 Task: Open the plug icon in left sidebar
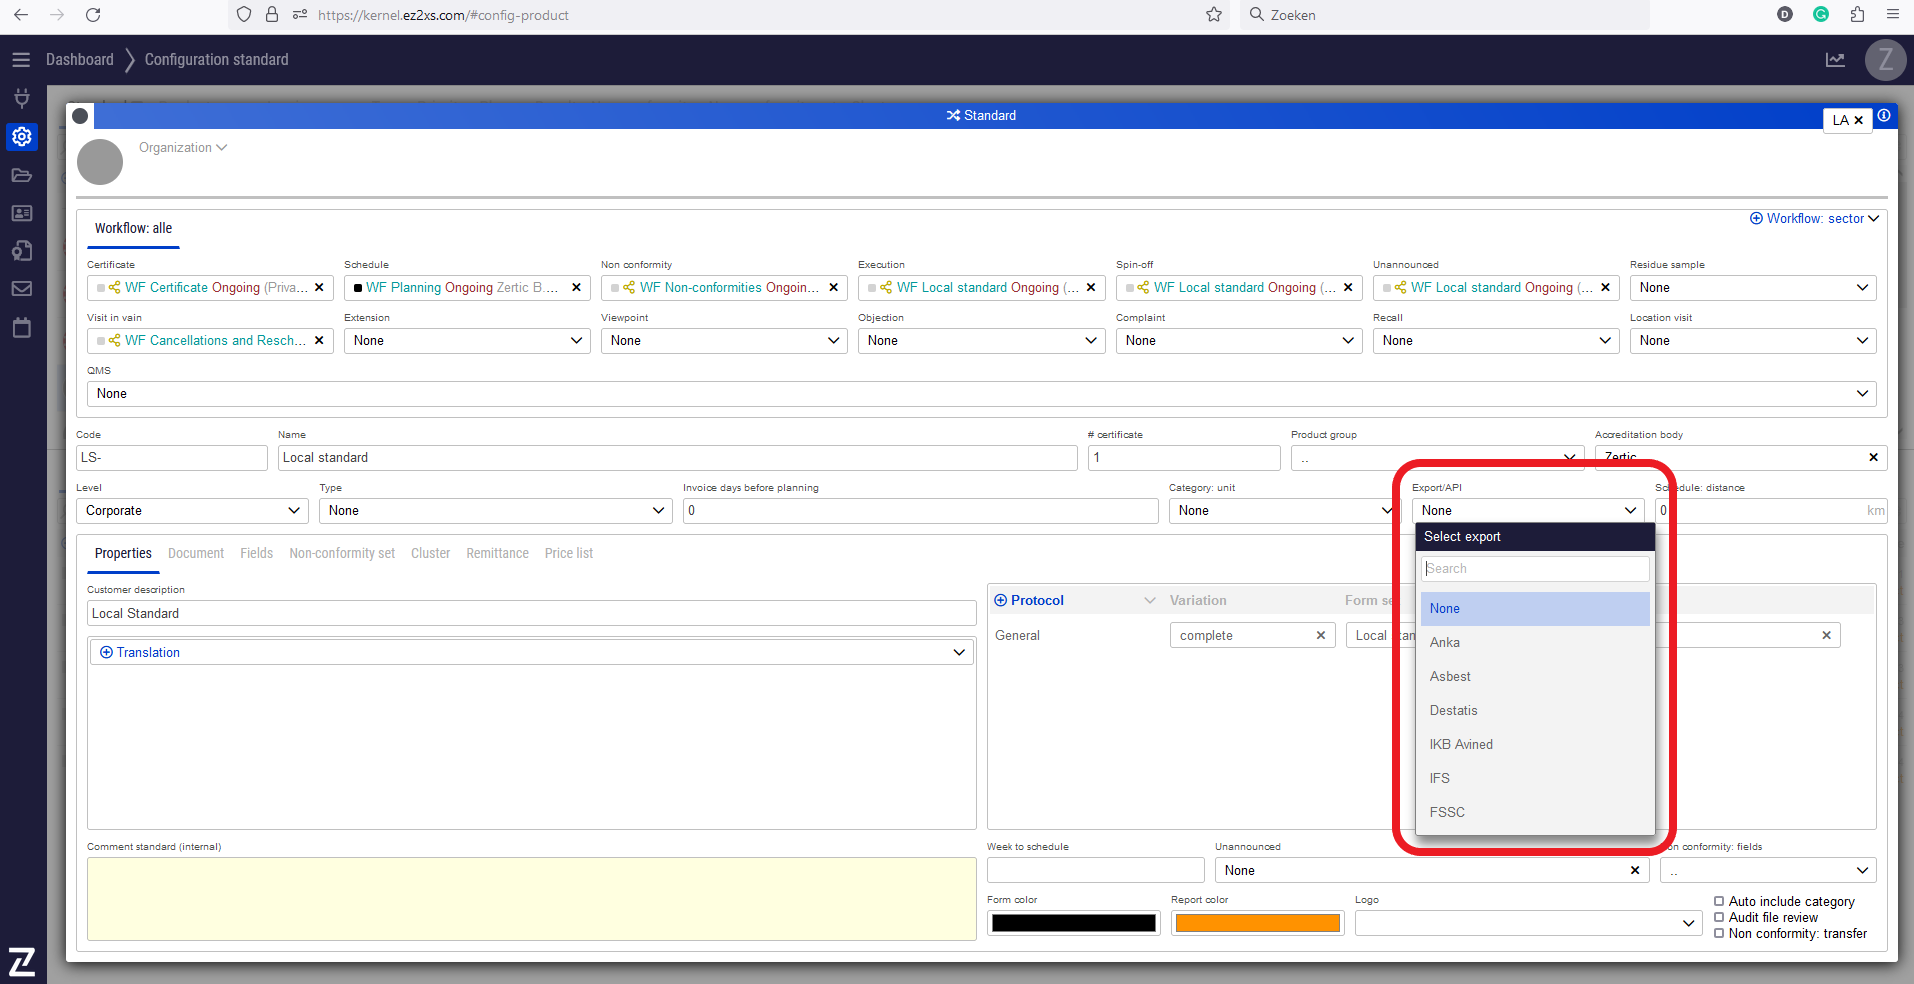(x=22, y=98)
